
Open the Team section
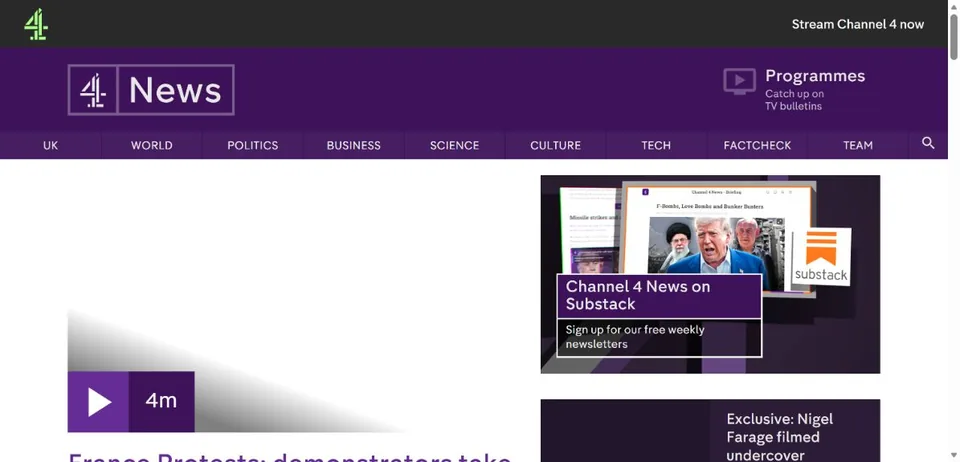[858, 146]
